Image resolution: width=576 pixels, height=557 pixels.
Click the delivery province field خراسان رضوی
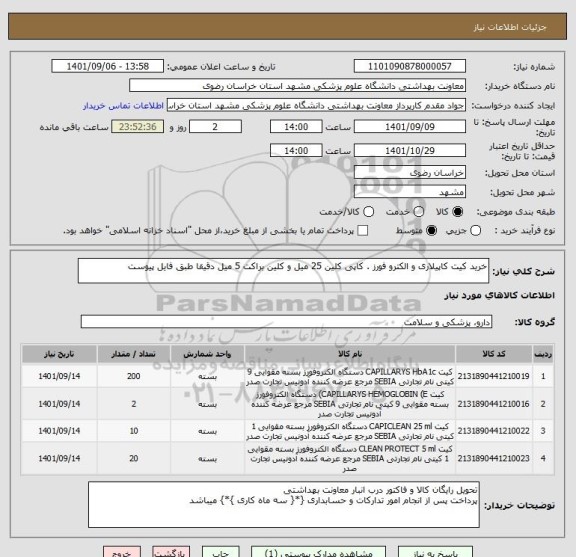click(410, 173)
